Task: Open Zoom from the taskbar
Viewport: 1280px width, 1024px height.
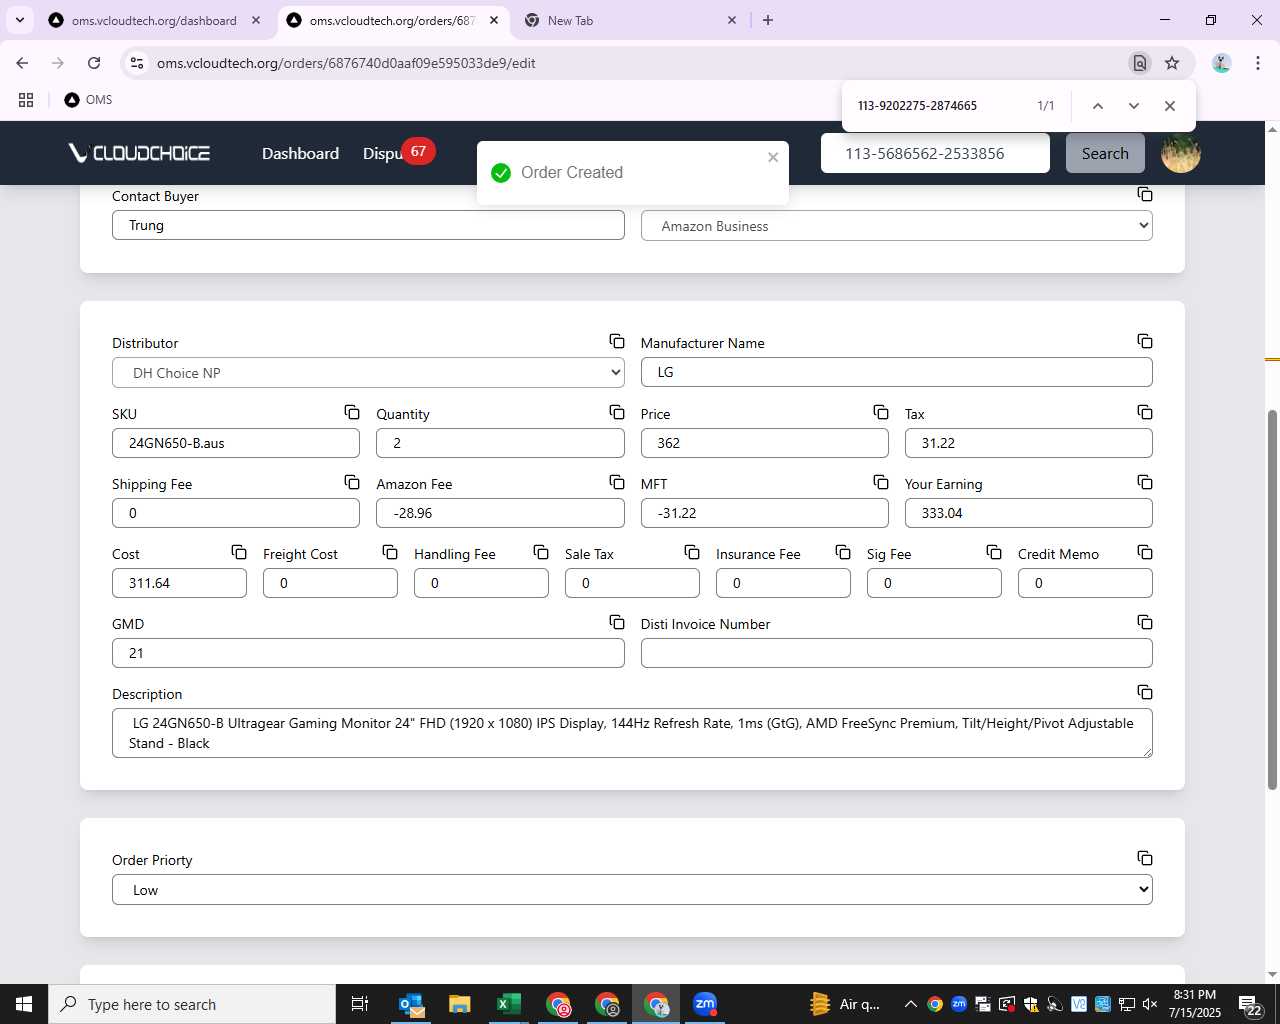Action: [705, 1004]
